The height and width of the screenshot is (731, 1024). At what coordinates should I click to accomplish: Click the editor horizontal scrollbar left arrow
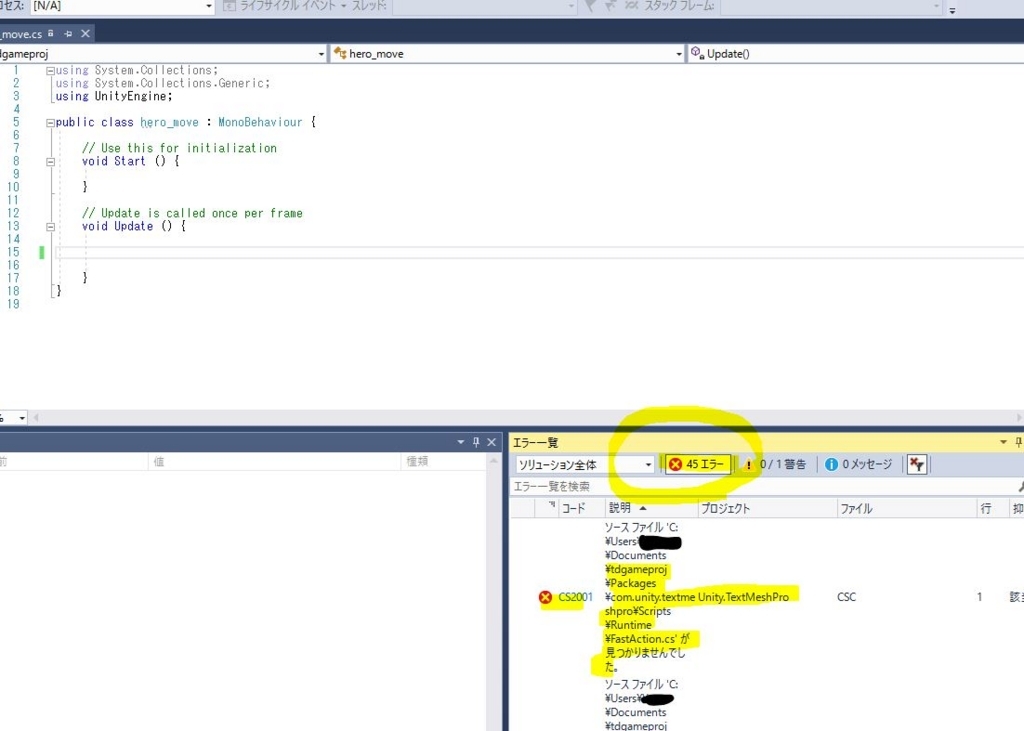pyautogui.click(x=35, y=417)
